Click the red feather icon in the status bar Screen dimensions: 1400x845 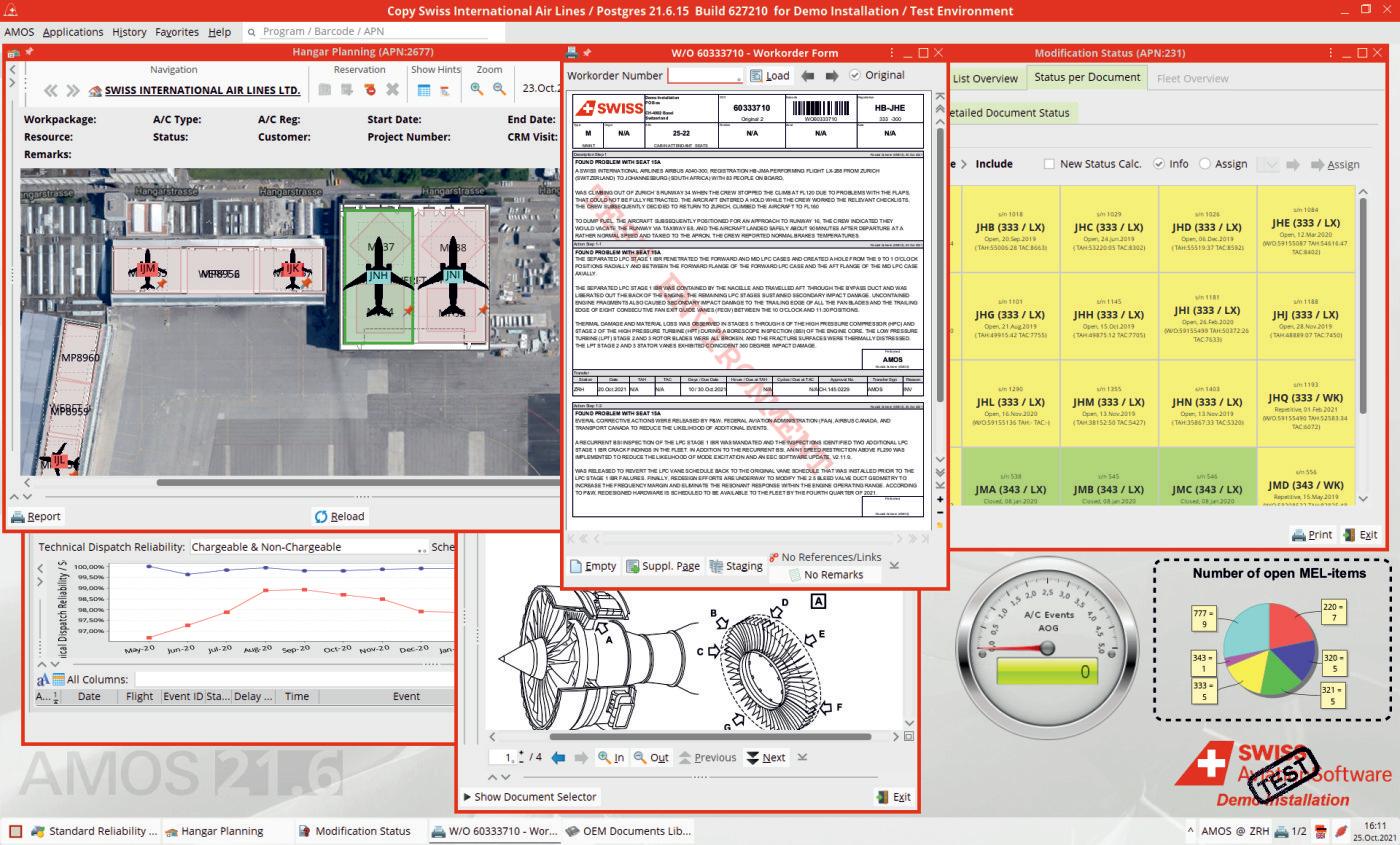click(1340, 831)
